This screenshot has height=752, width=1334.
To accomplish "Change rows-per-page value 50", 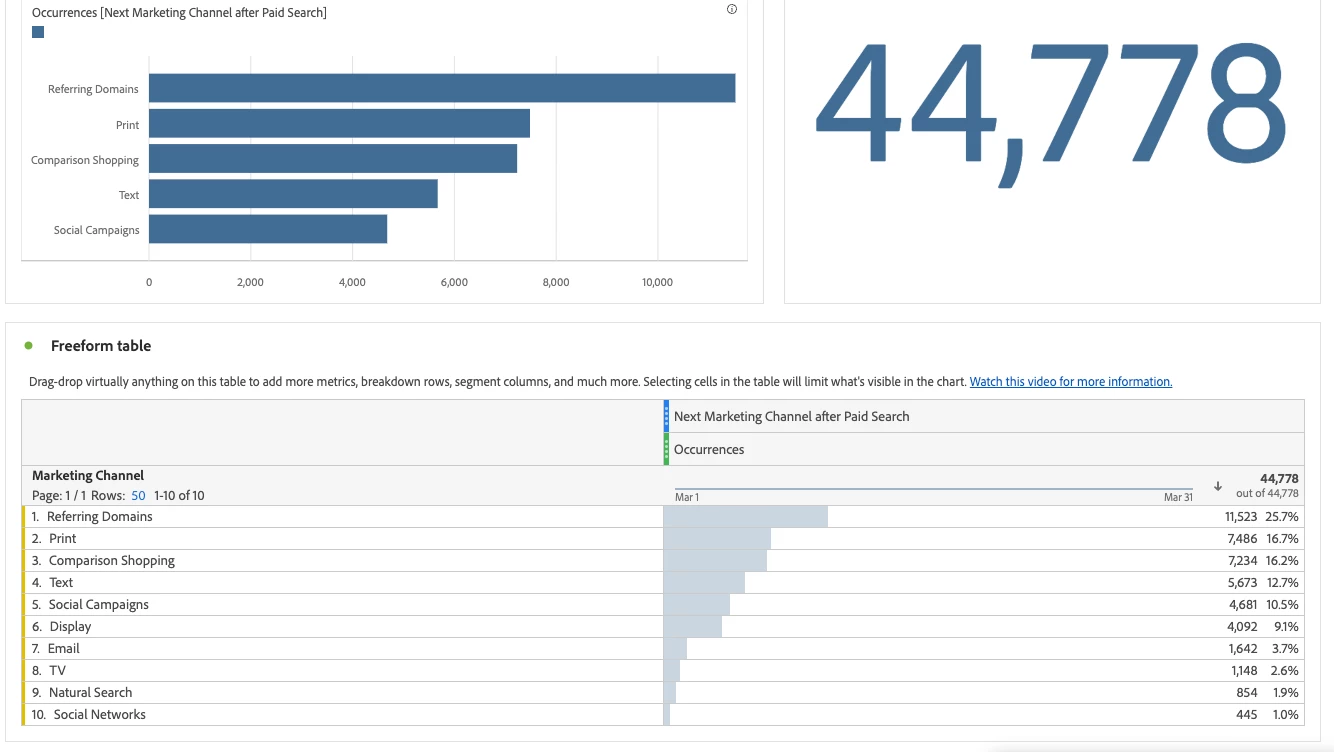I will (x=138, y=495).
